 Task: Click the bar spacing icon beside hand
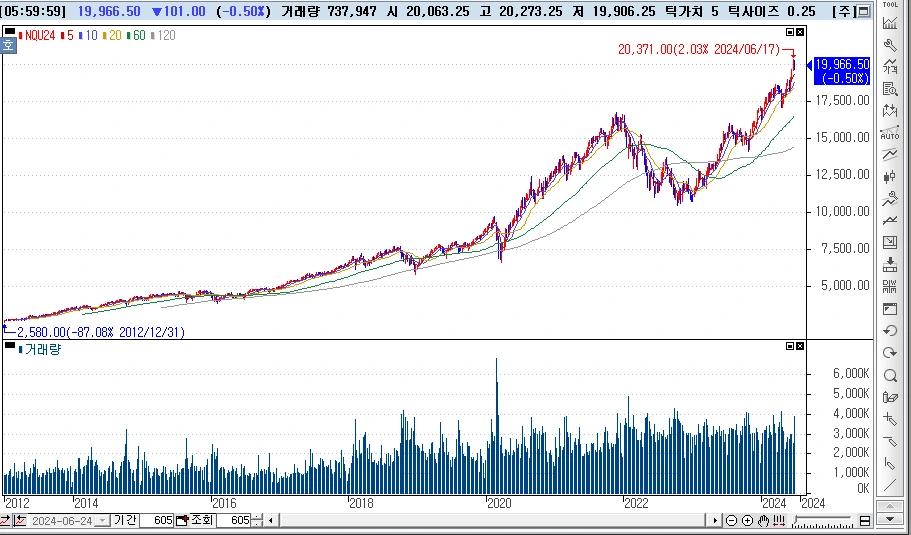(779, 520)
